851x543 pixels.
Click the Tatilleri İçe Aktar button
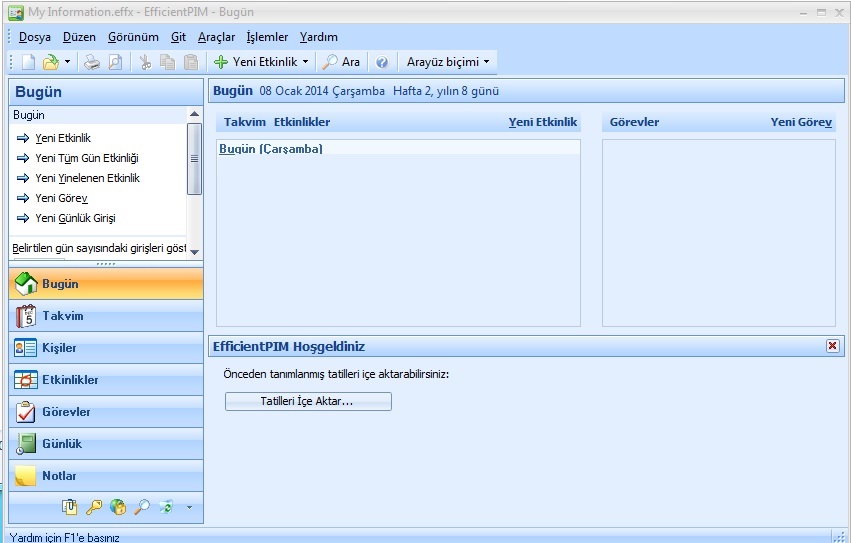coord(308,401)
